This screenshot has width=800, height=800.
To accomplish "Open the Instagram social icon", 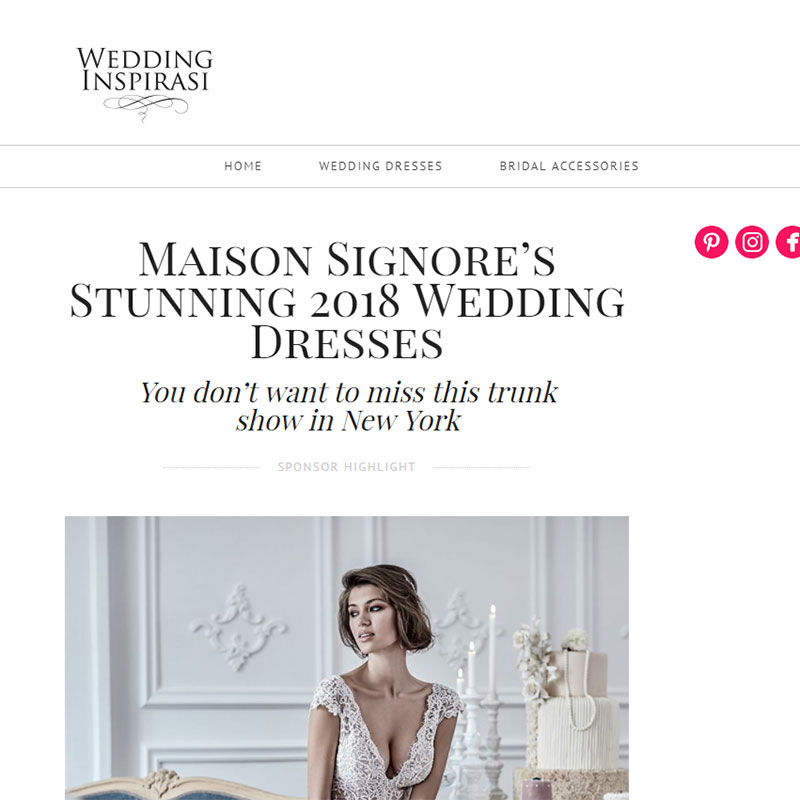I will [752, 241].
